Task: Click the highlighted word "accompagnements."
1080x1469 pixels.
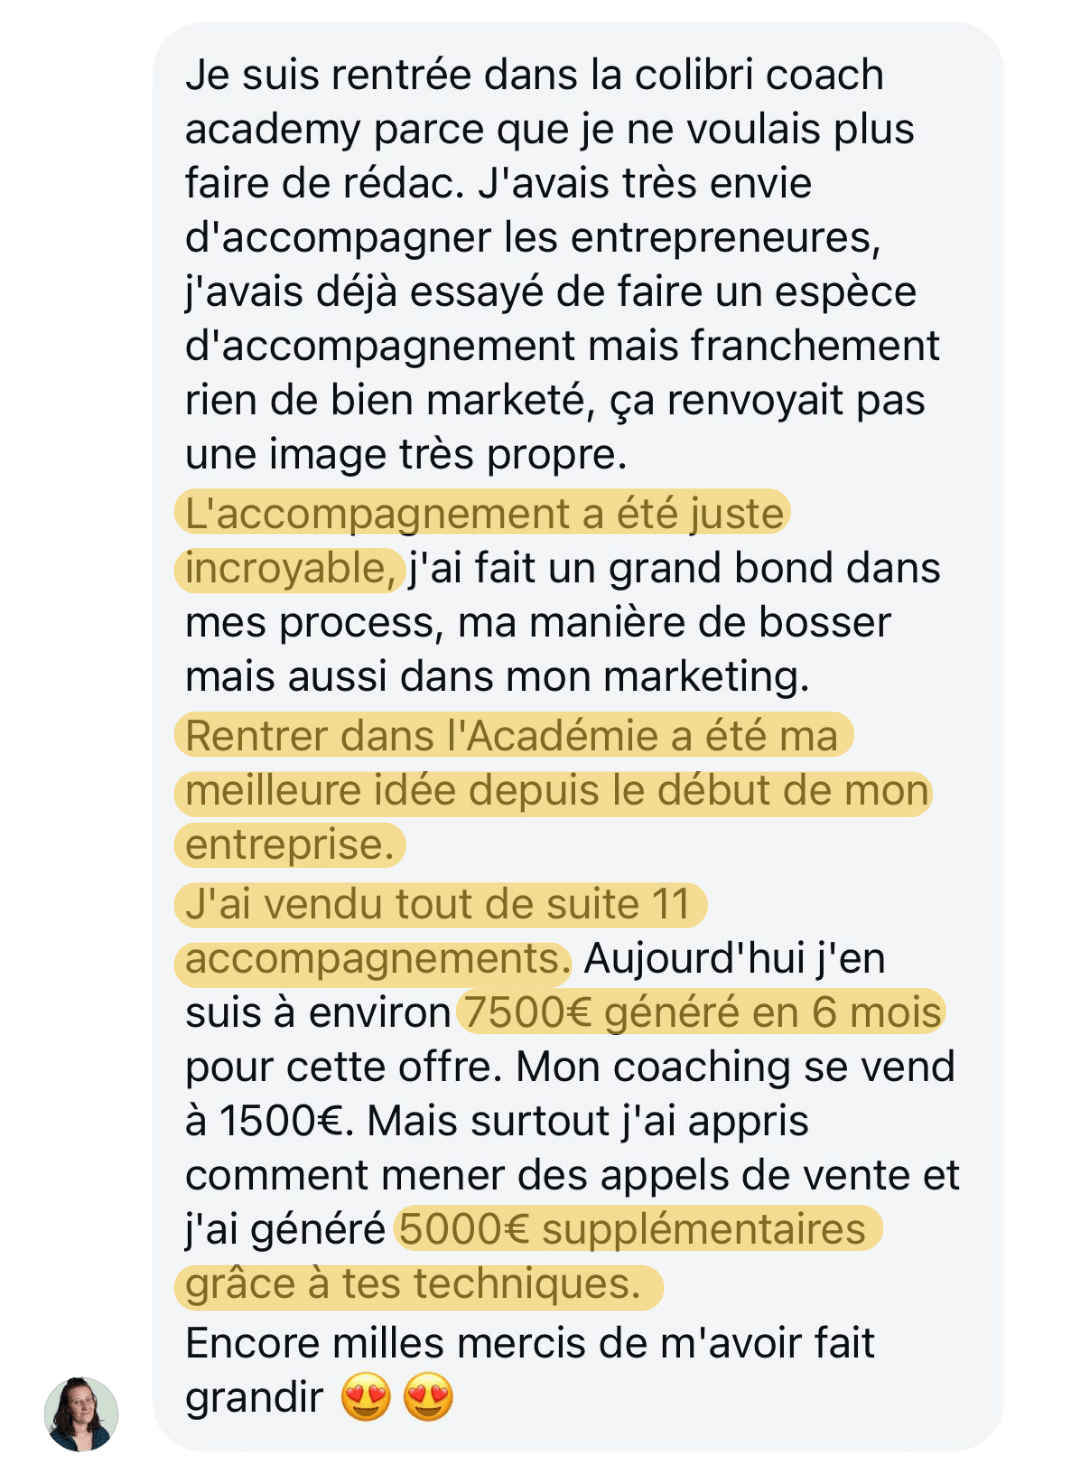Action: tap(373, 958)
